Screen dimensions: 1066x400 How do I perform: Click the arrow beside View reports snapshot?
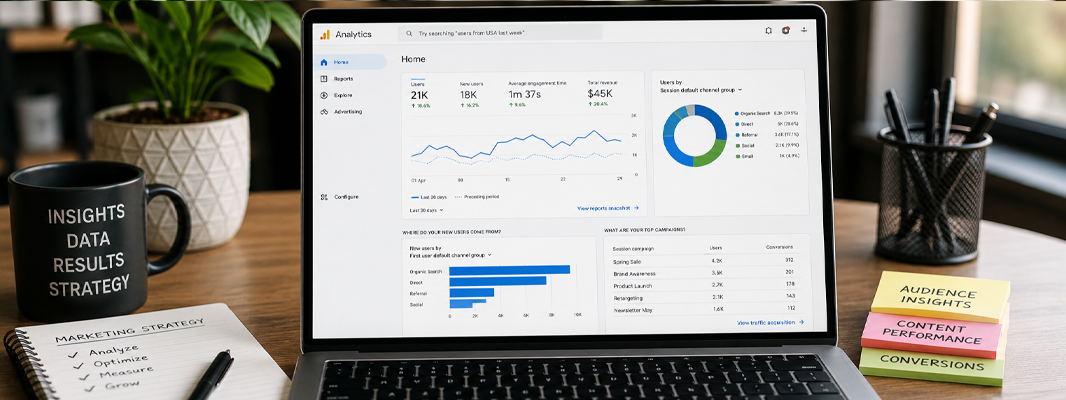click(x=636, y=208)
